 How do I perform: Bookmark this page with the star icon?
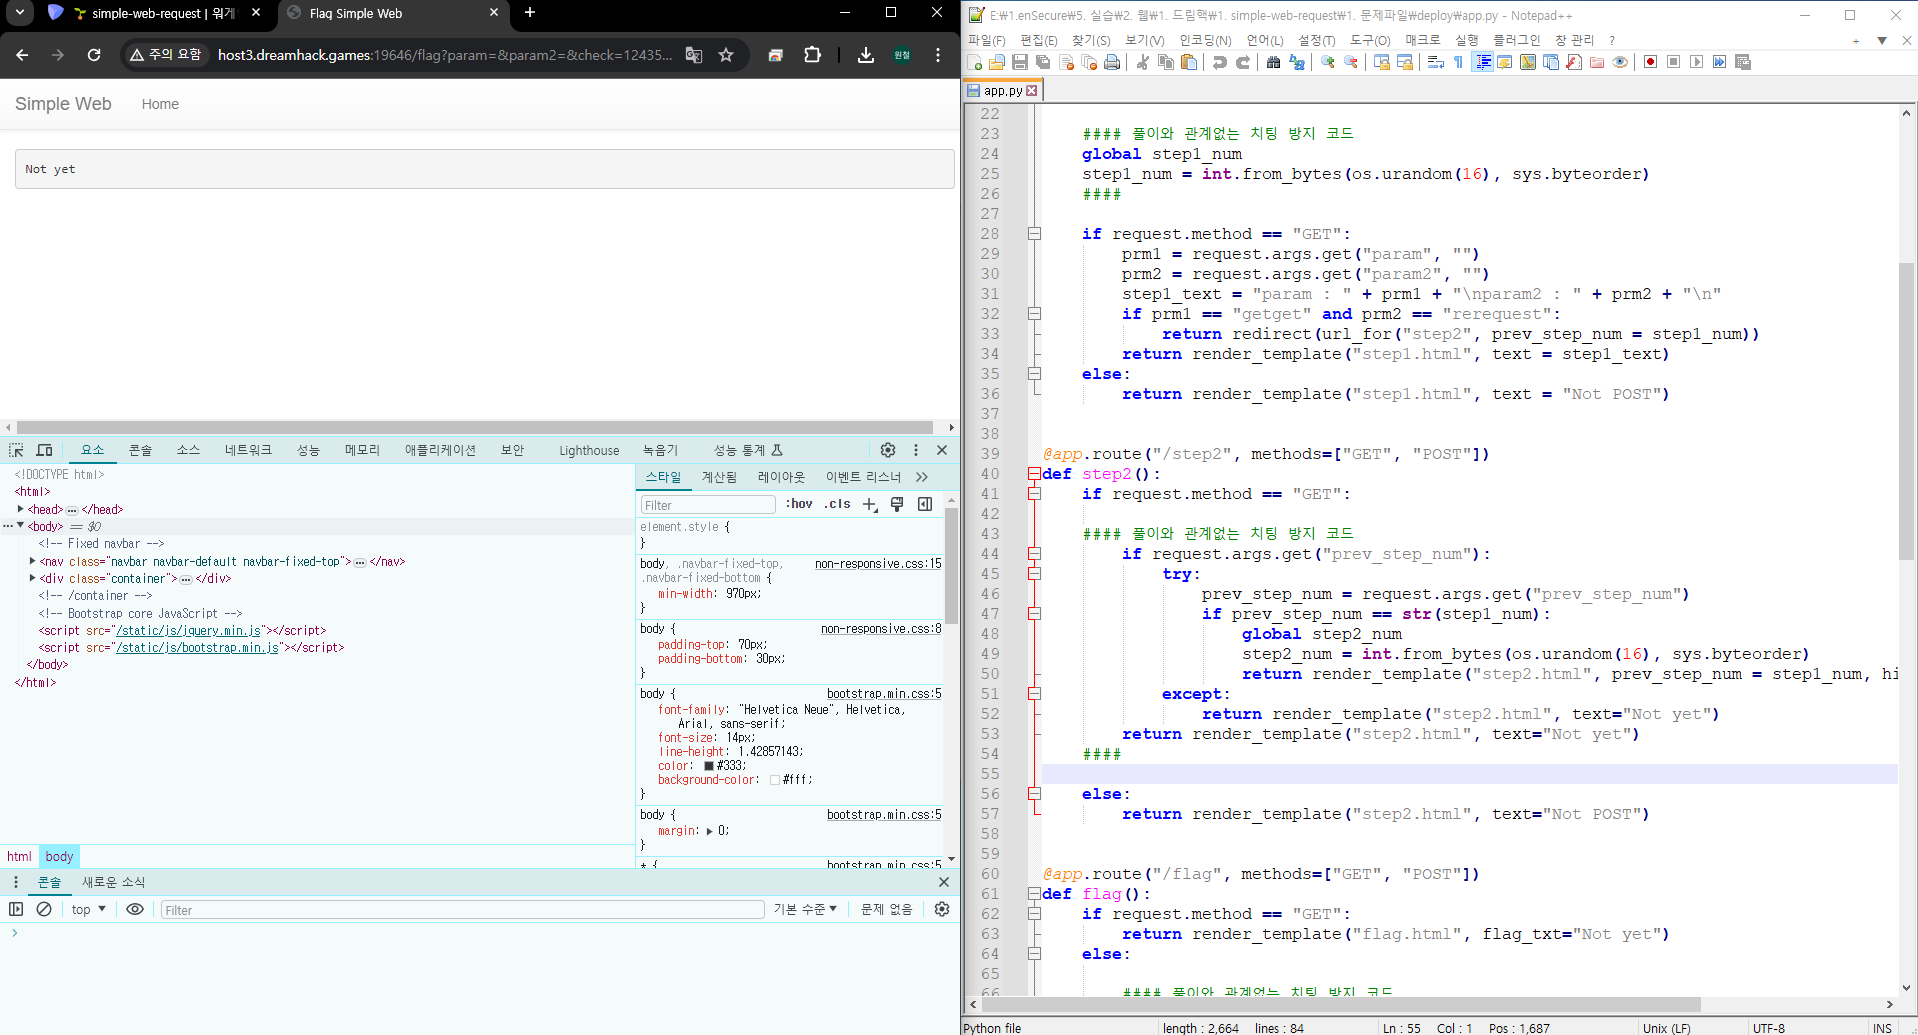pyautogui.click(x=726, y=55)
